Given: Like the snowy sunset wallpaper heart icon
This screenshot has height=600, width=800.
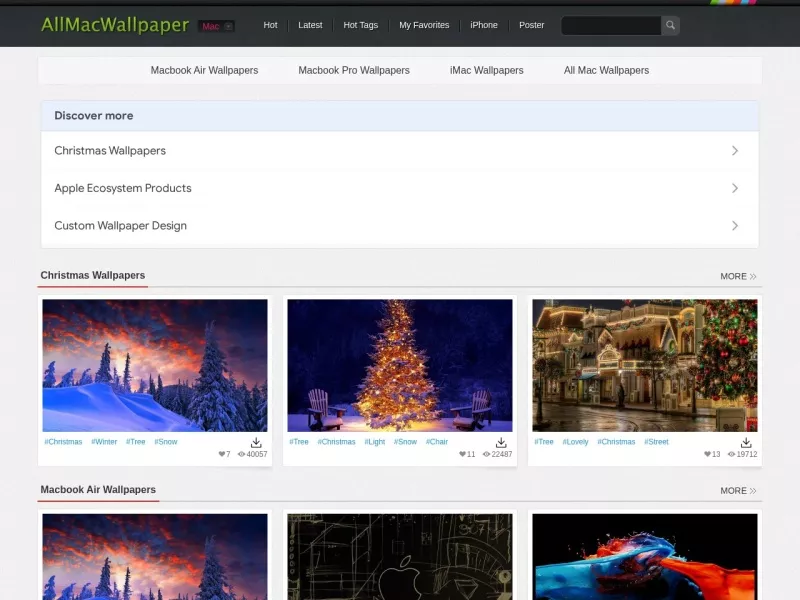Looking at the screenshot, I should coord(221,454).
